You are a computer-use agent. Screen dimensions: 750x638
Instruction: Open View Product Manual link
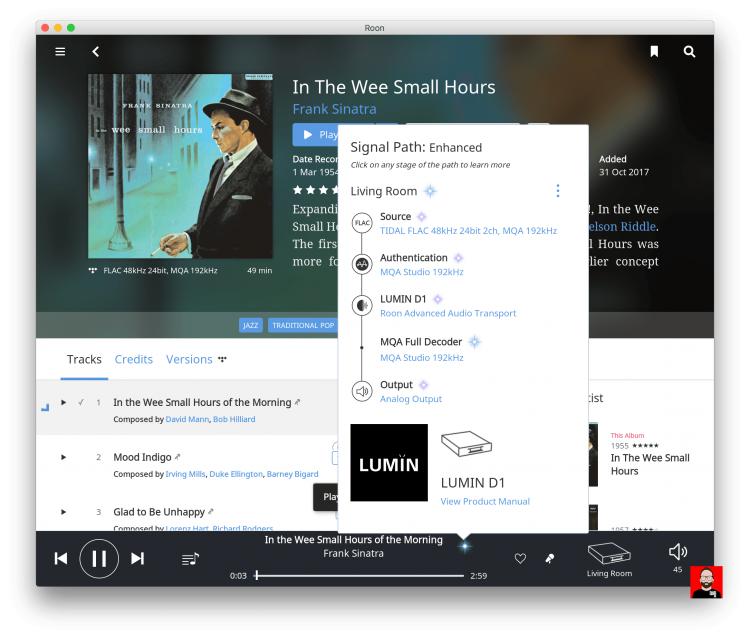pos(485,501)
